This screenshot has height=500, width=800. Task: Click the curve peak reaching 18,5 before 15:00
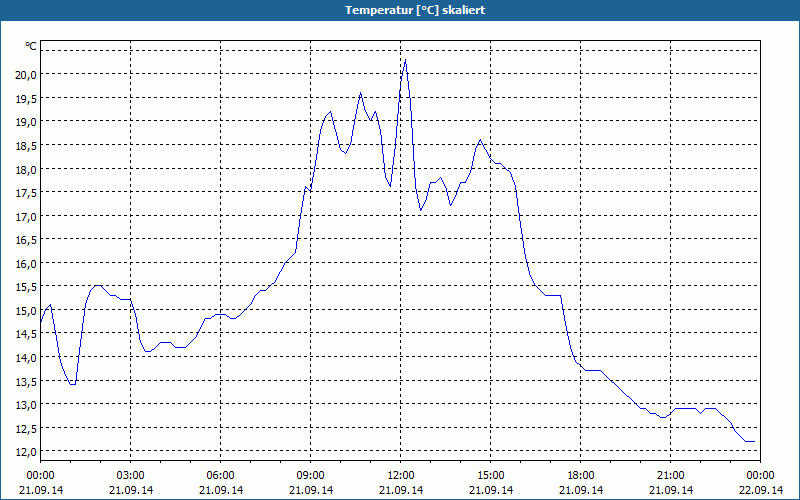click(480, 140)
